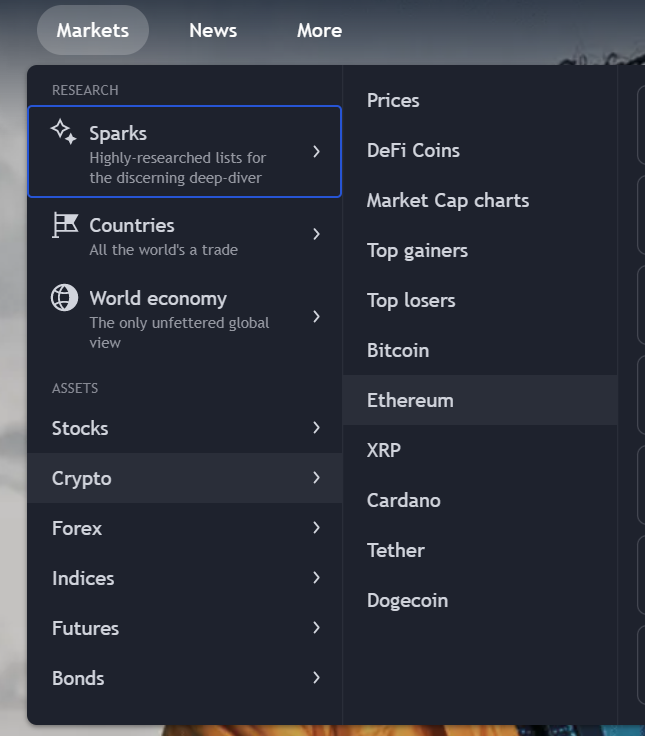Open the Markets menu tab
The image size is (645, 736).
[x=93, y=31]
